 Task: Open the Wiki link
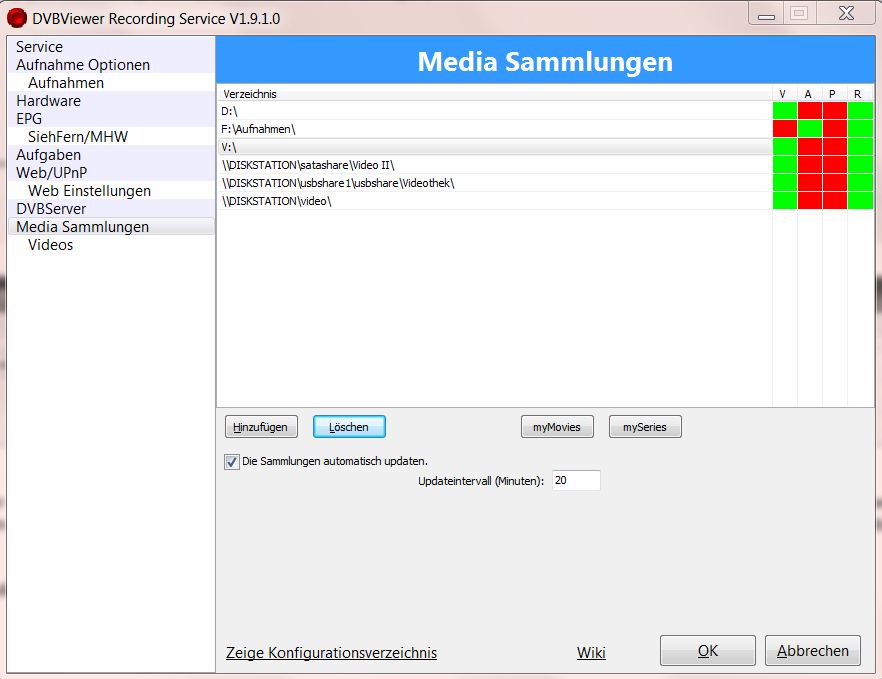coord(591,653)
